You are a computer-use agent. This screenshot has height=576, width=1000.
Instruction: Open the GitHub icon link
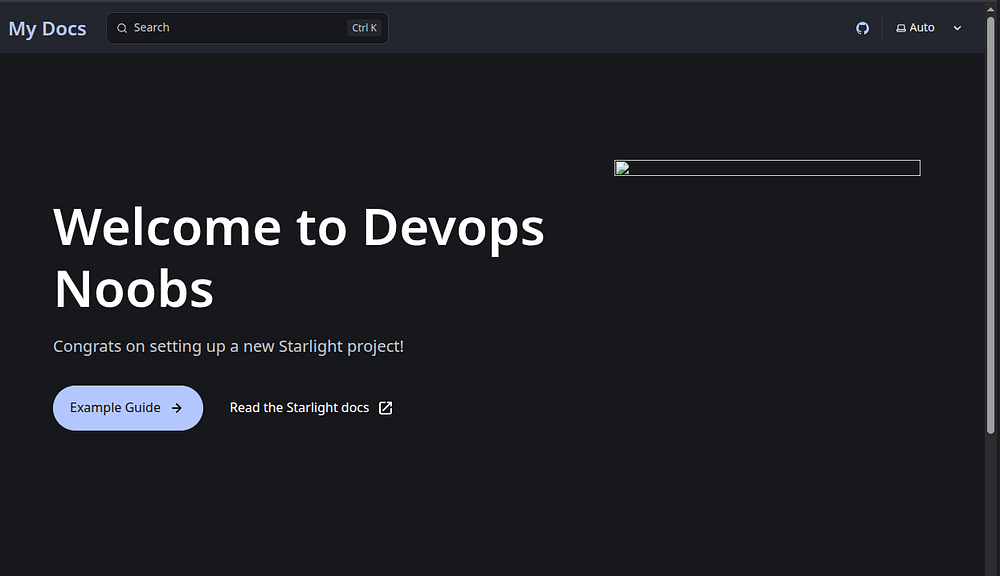click(862, 28)
